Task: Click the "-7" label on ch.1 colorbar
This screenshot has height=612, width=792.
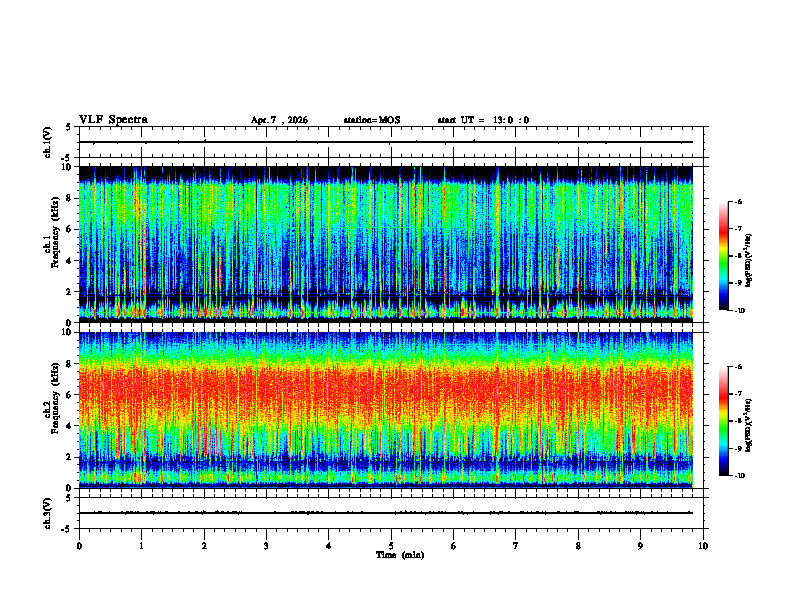Action: [x=738, y=229]
